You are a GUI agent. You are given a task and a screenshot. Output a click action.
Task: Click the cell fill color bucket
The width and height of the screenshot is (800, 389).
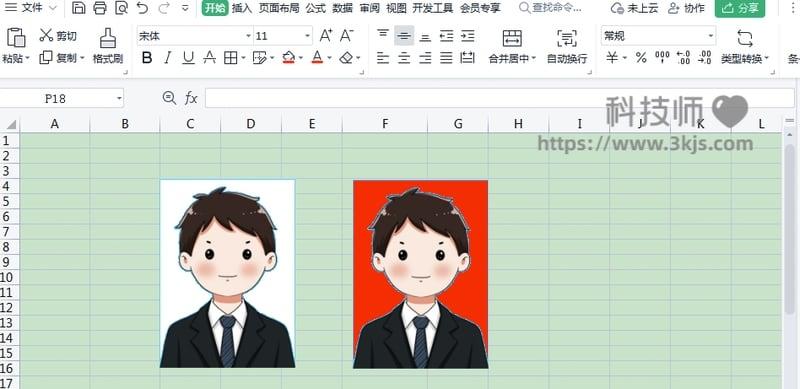(288, 58)
